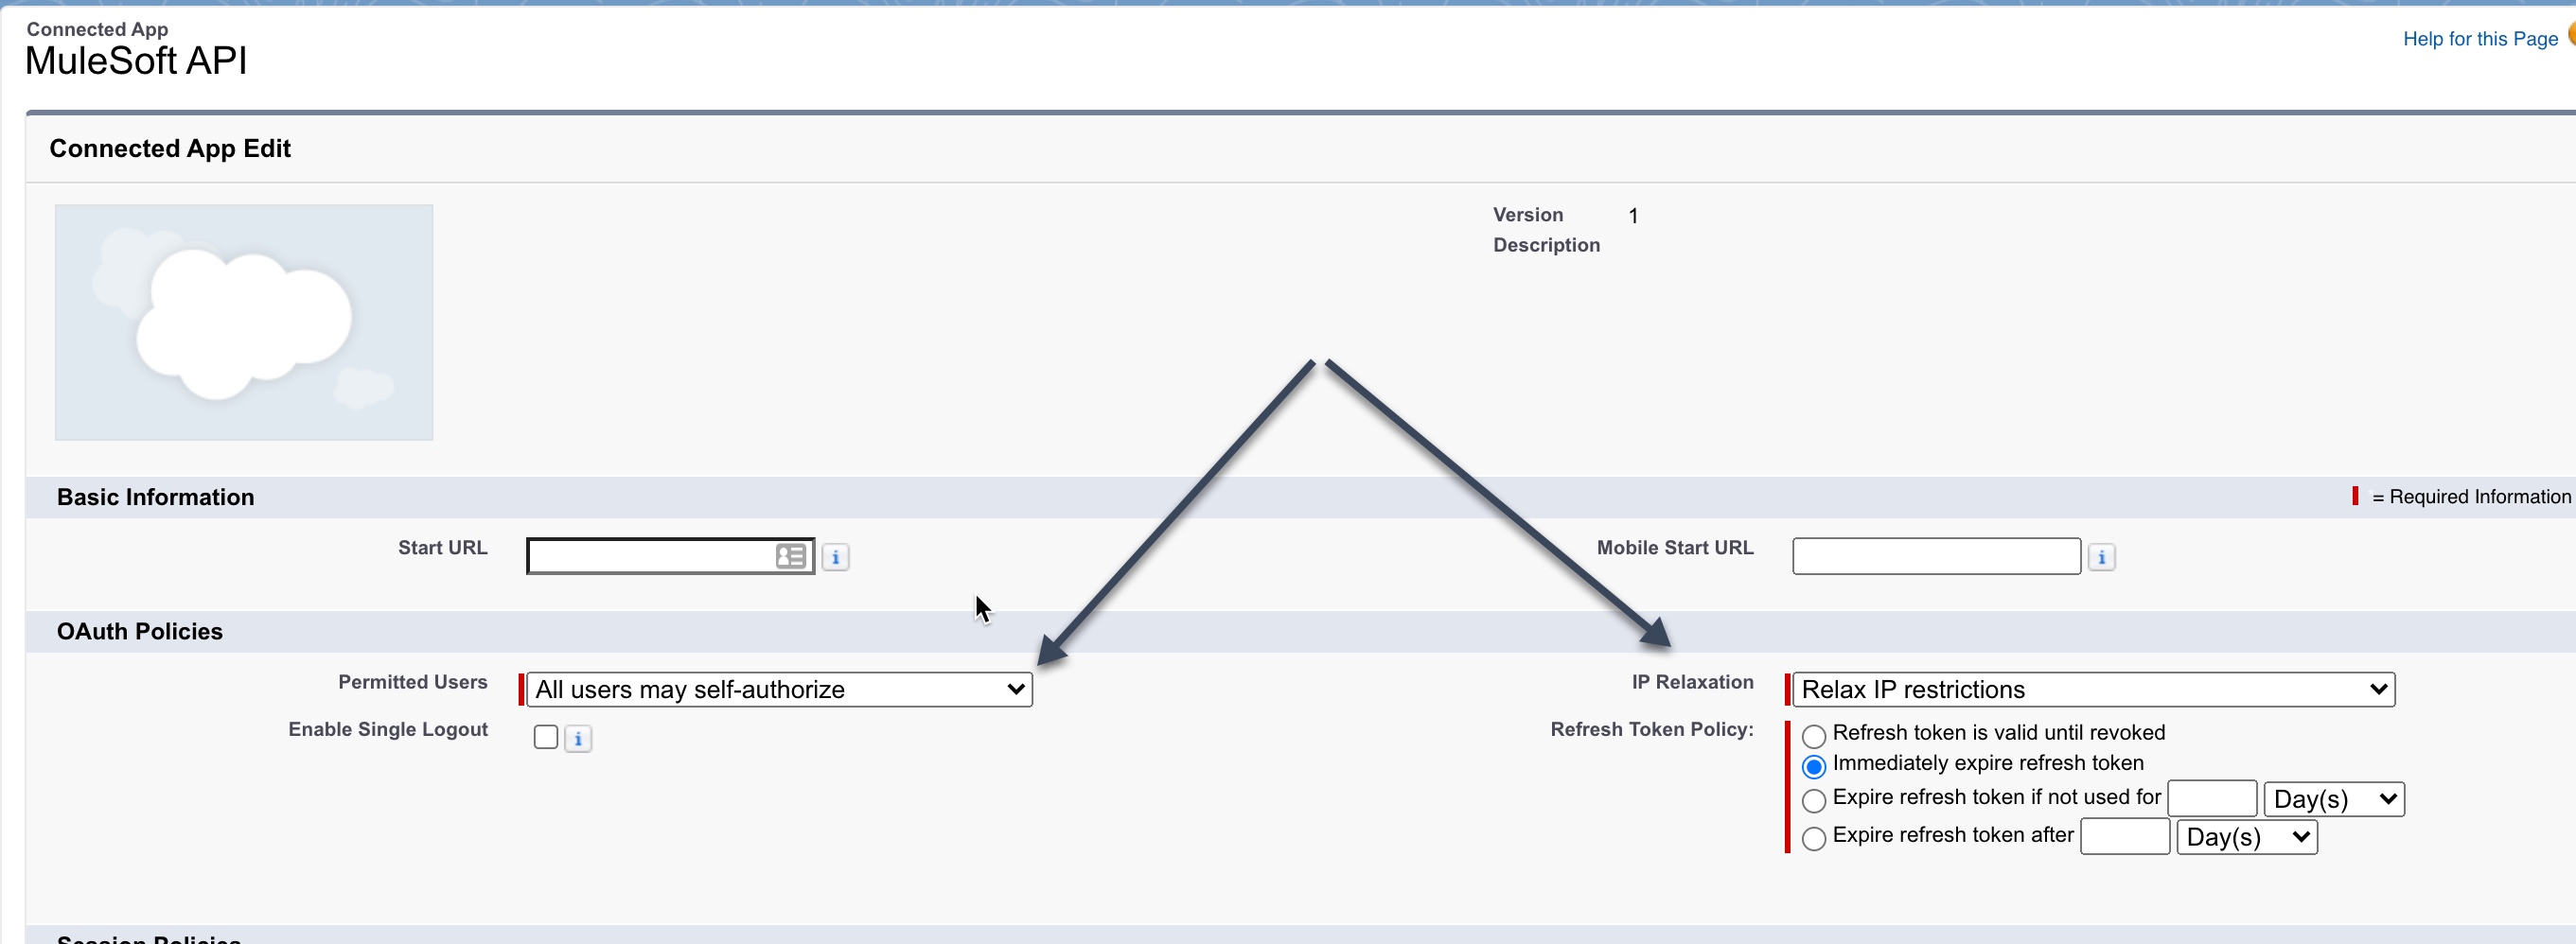Image resolution: width=2576 pixels, height=944 pixels.
Task: Focus the Mobile Start URL input field
Action: click(1936, 556)
